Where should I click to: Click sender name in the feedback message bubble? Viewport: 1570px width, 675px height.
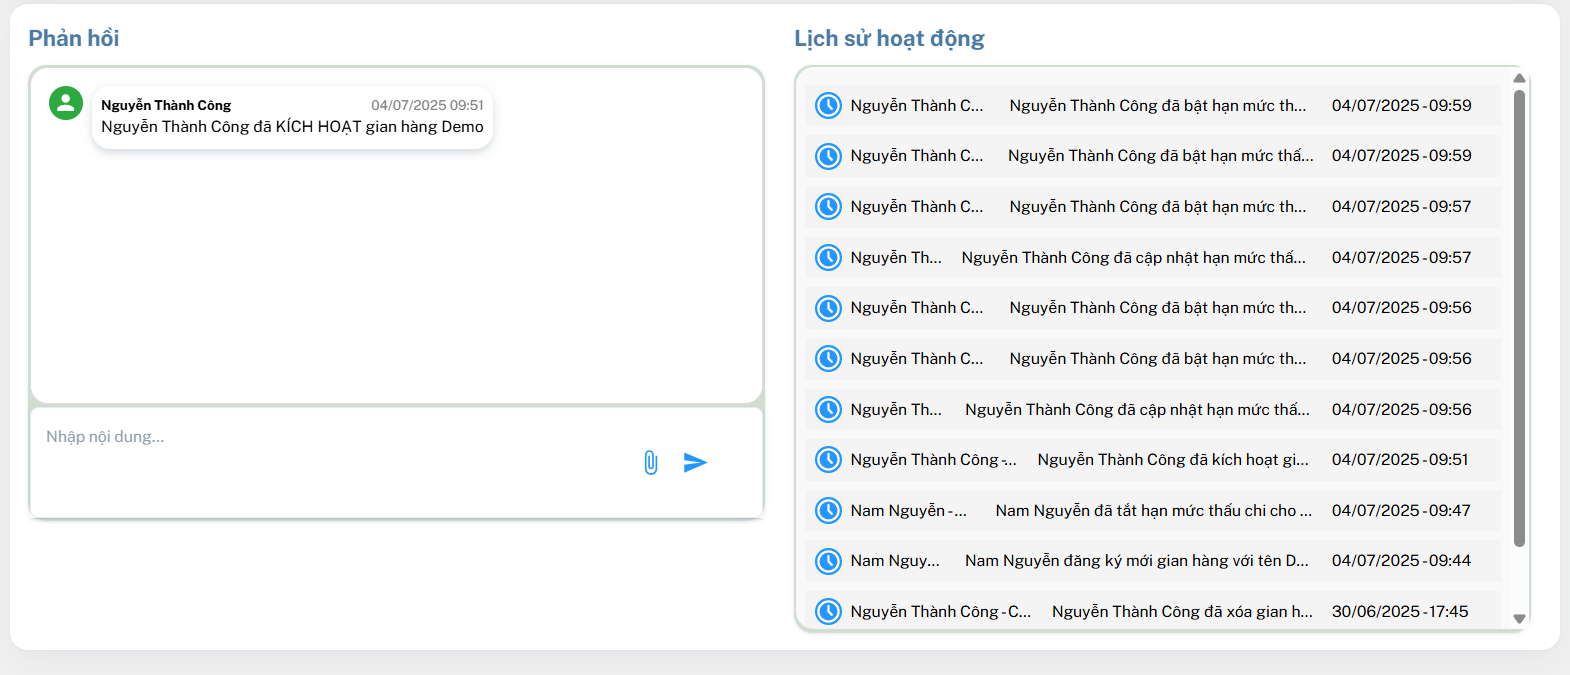[166, 105]
